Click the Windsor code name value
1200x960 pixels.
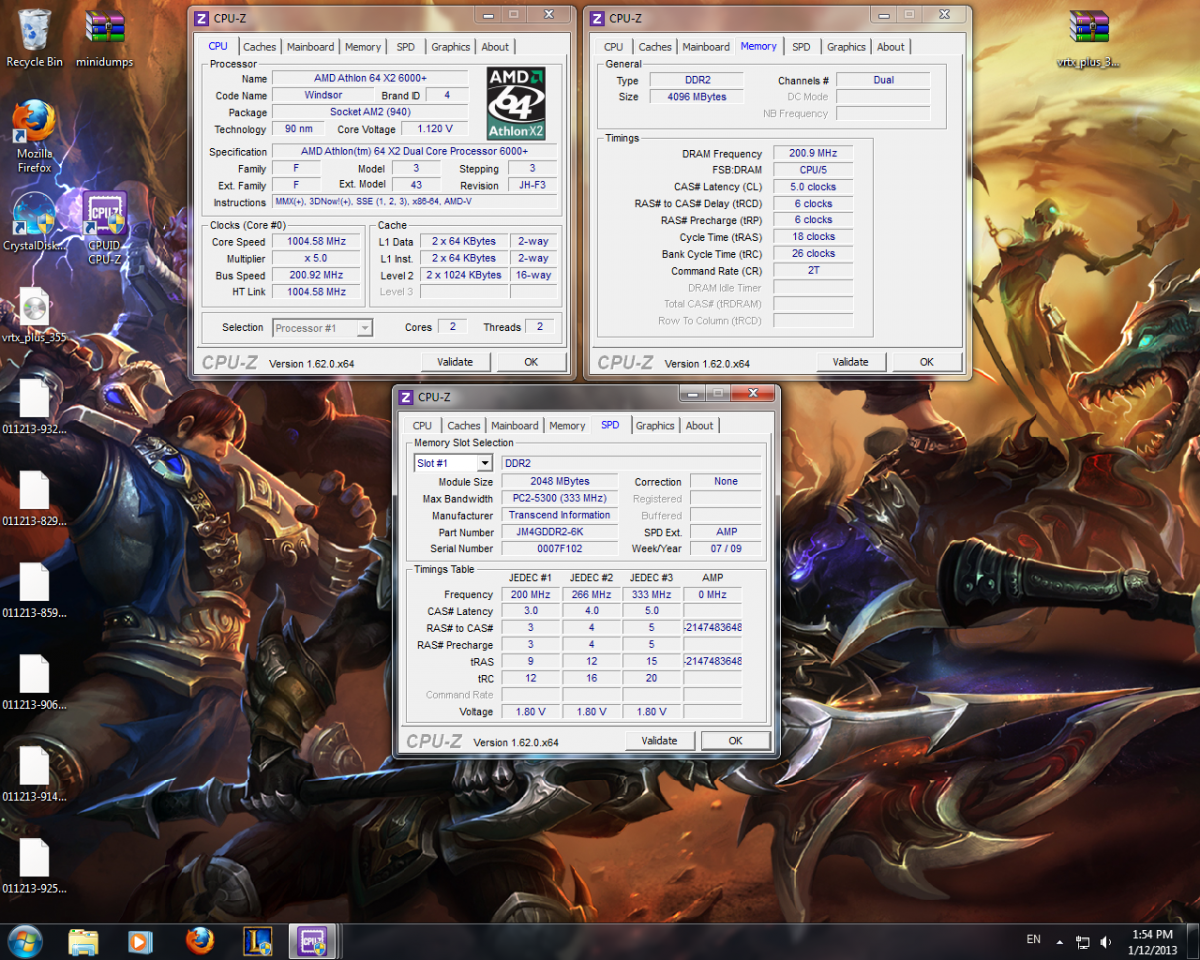coord(323,95)
